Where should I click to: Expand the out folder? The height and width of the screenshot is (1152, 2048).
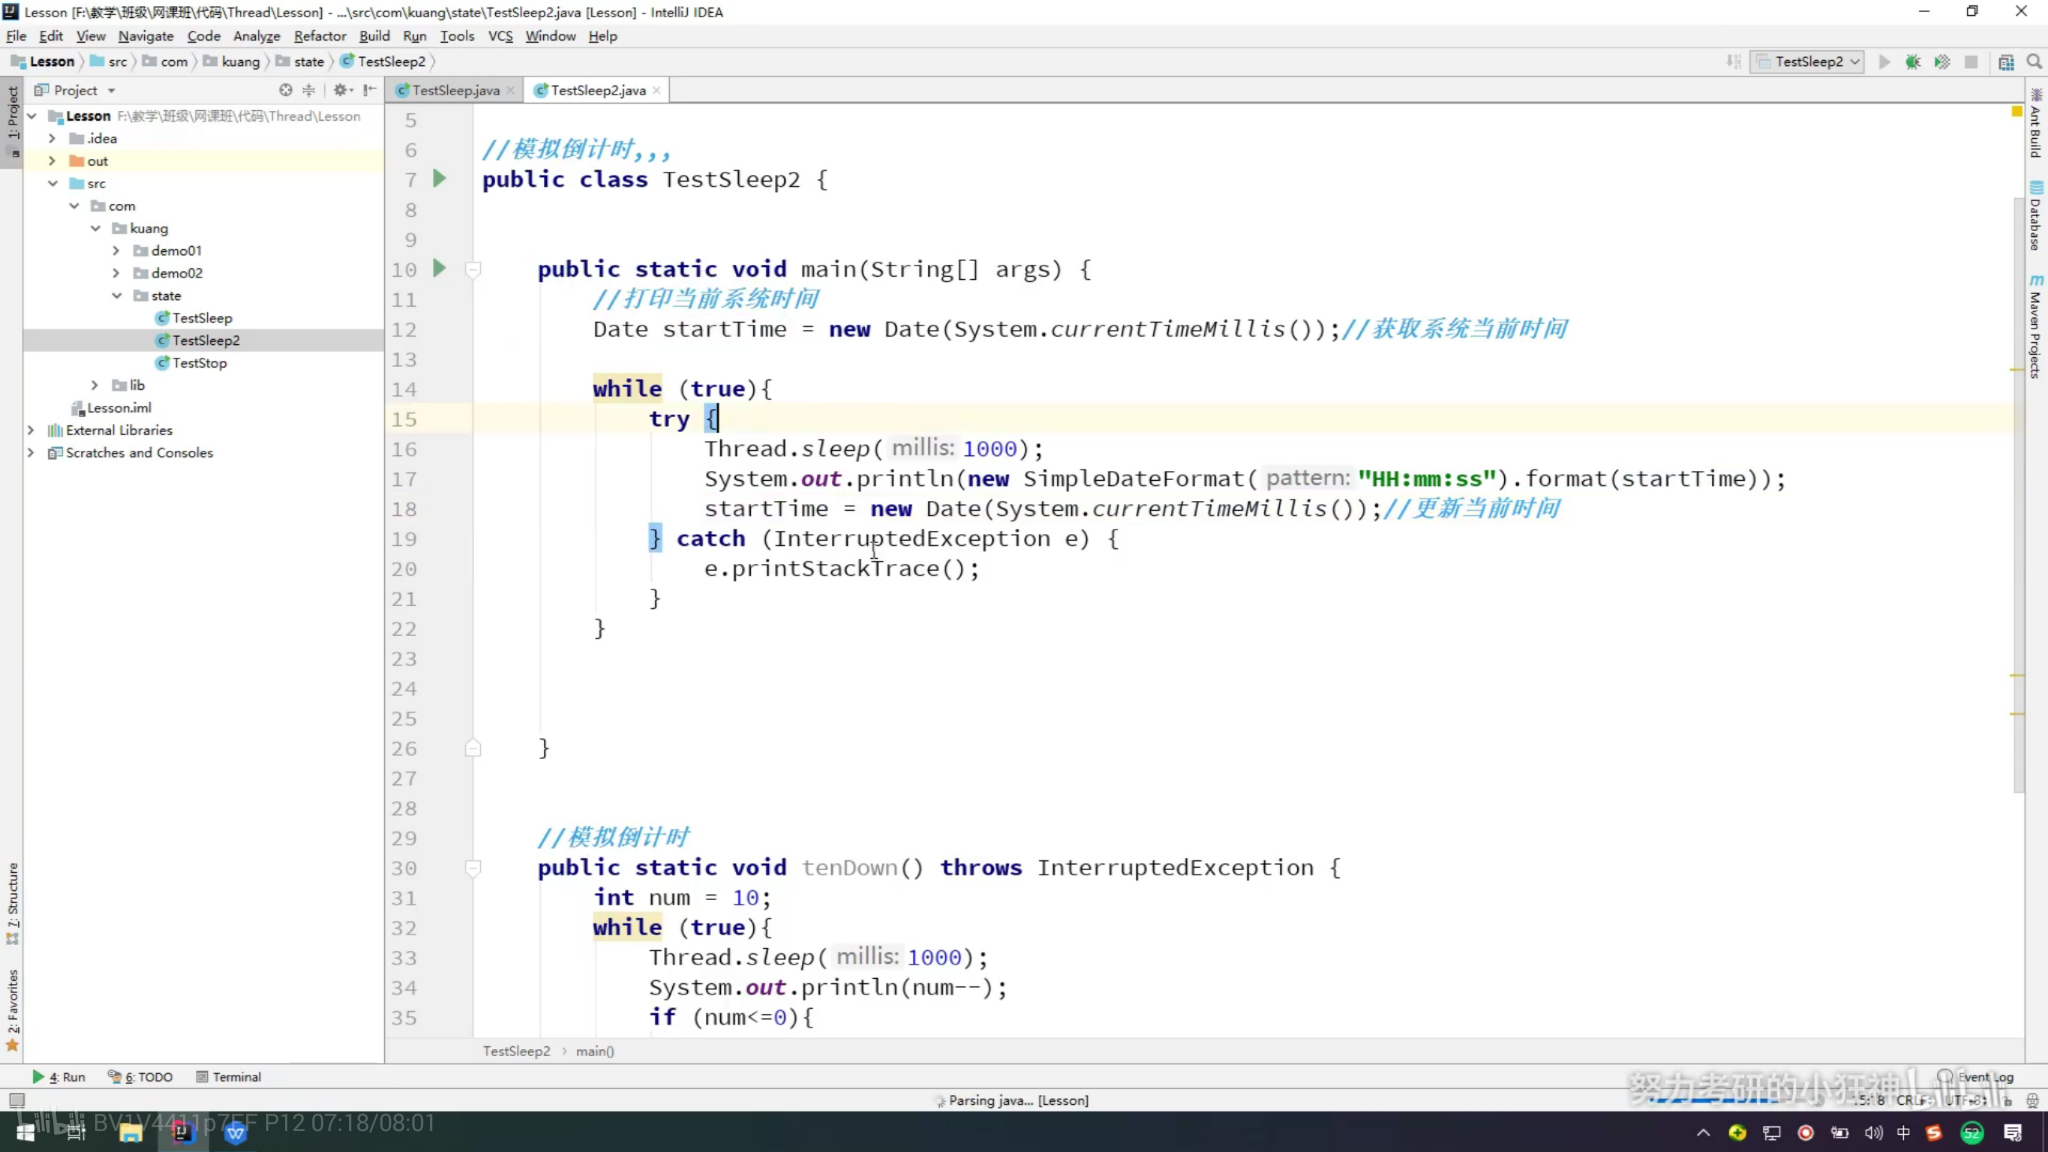52,161
